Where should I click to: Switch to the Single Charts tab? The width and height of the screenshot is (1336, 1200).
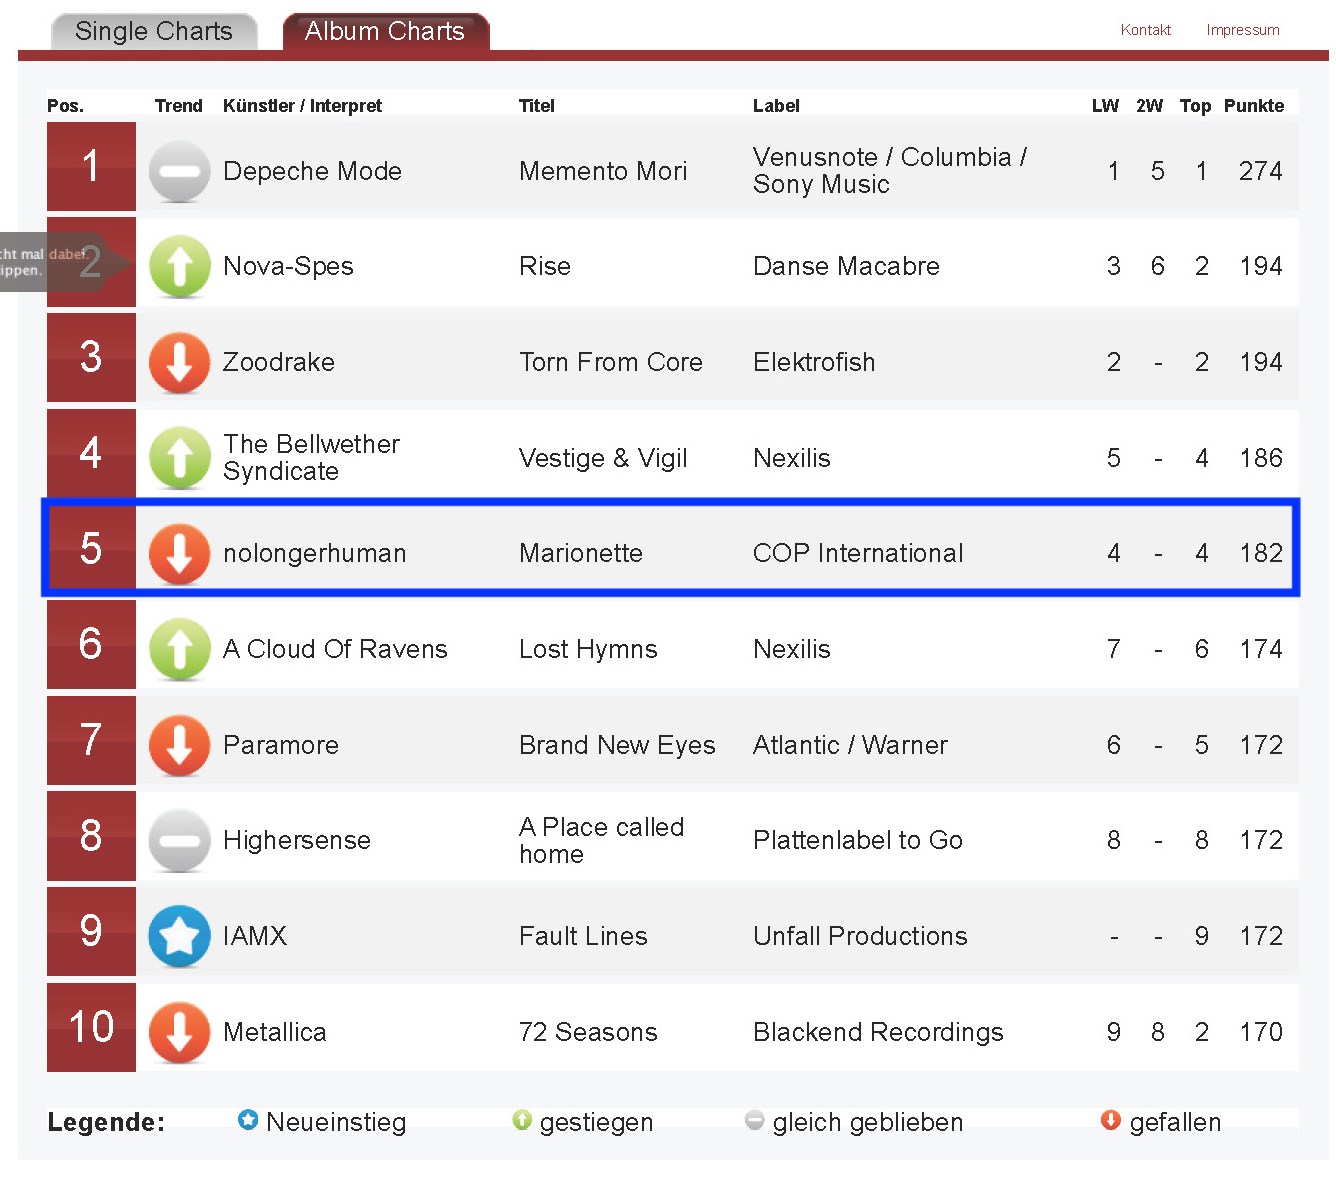pos(154,31)
